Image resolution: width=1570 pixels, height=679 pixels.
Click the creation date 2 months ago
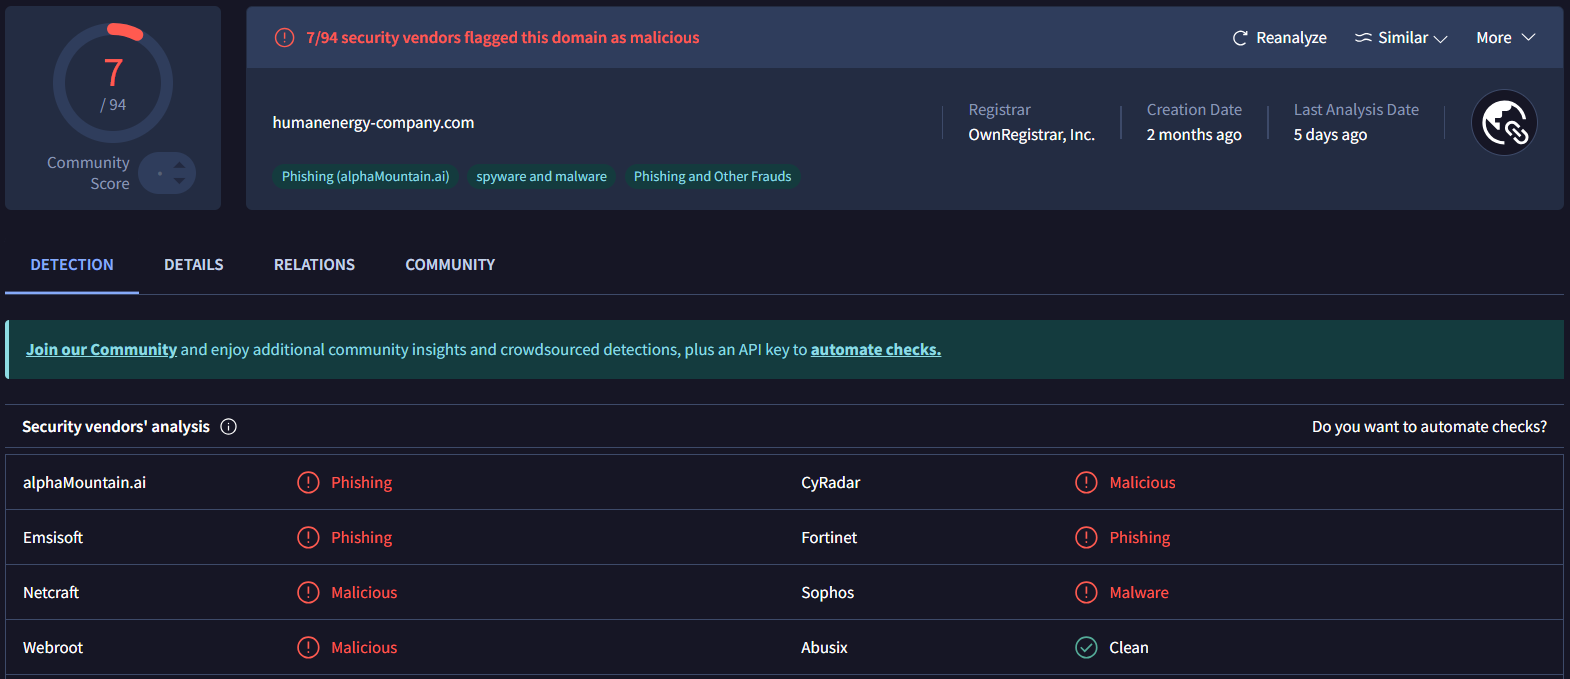[x=1194, y=135]
